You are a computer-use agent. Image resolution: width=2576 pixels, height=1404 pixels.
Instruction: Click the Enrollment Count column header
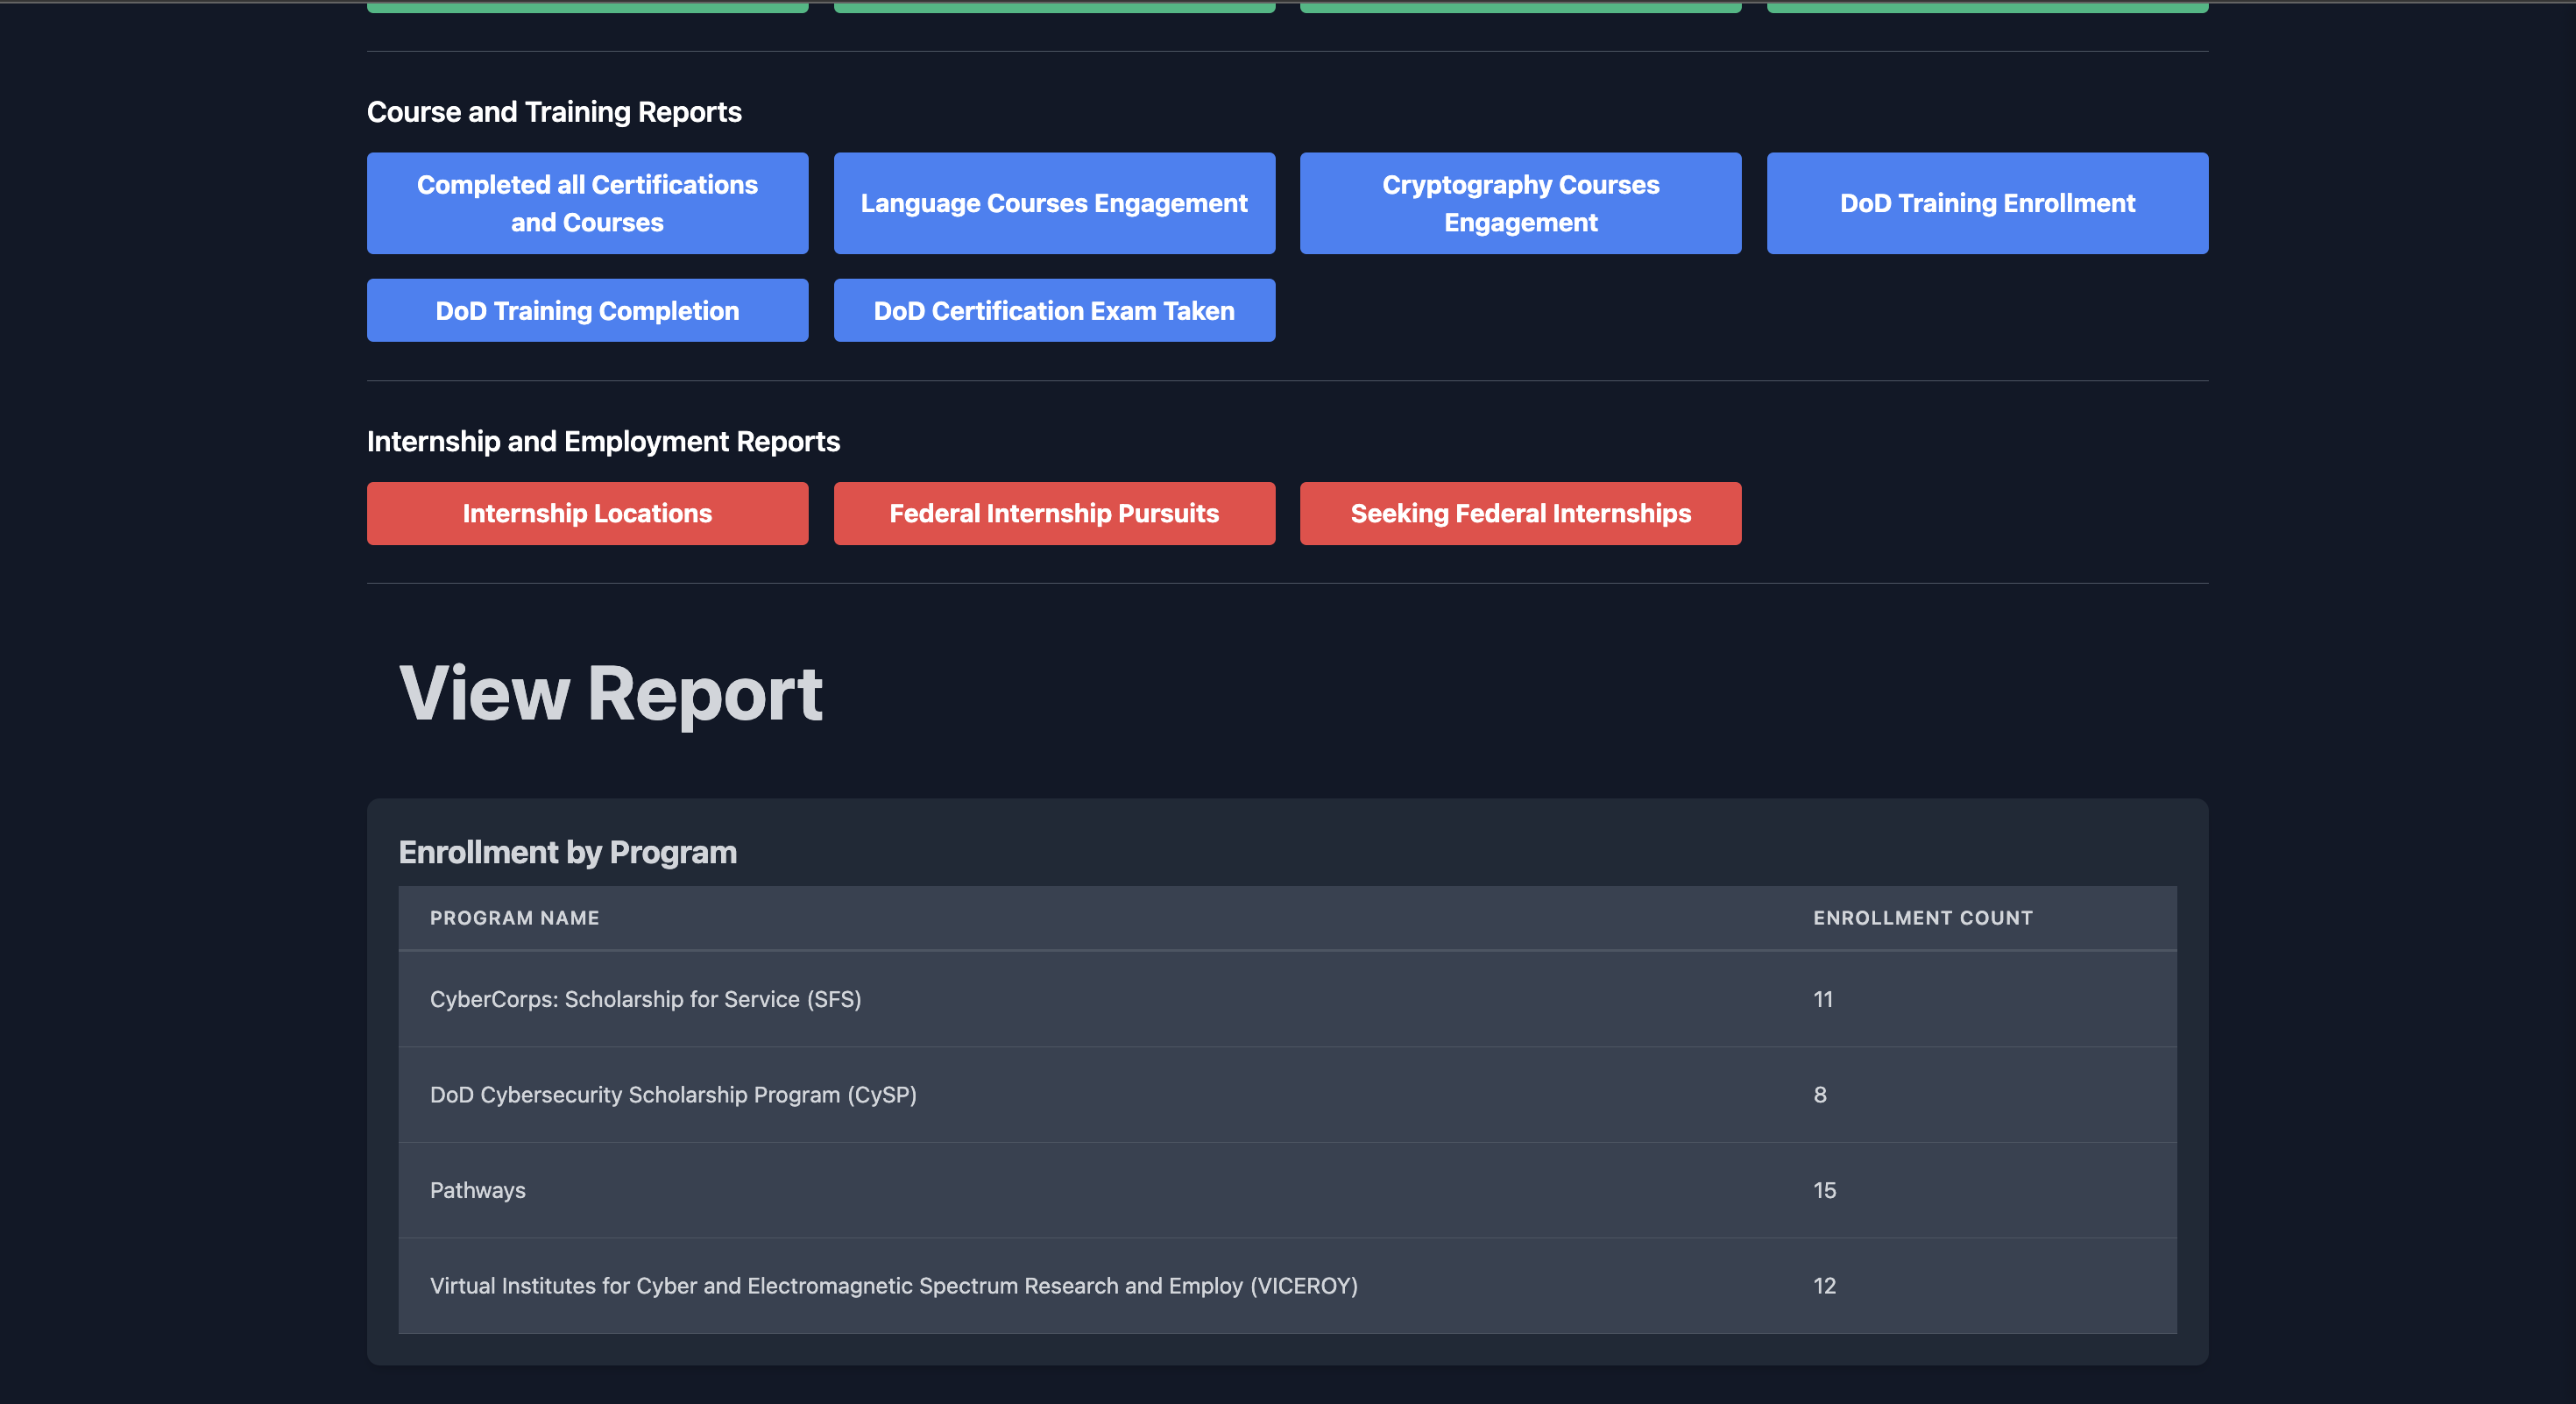click(x=1922, y=918)
